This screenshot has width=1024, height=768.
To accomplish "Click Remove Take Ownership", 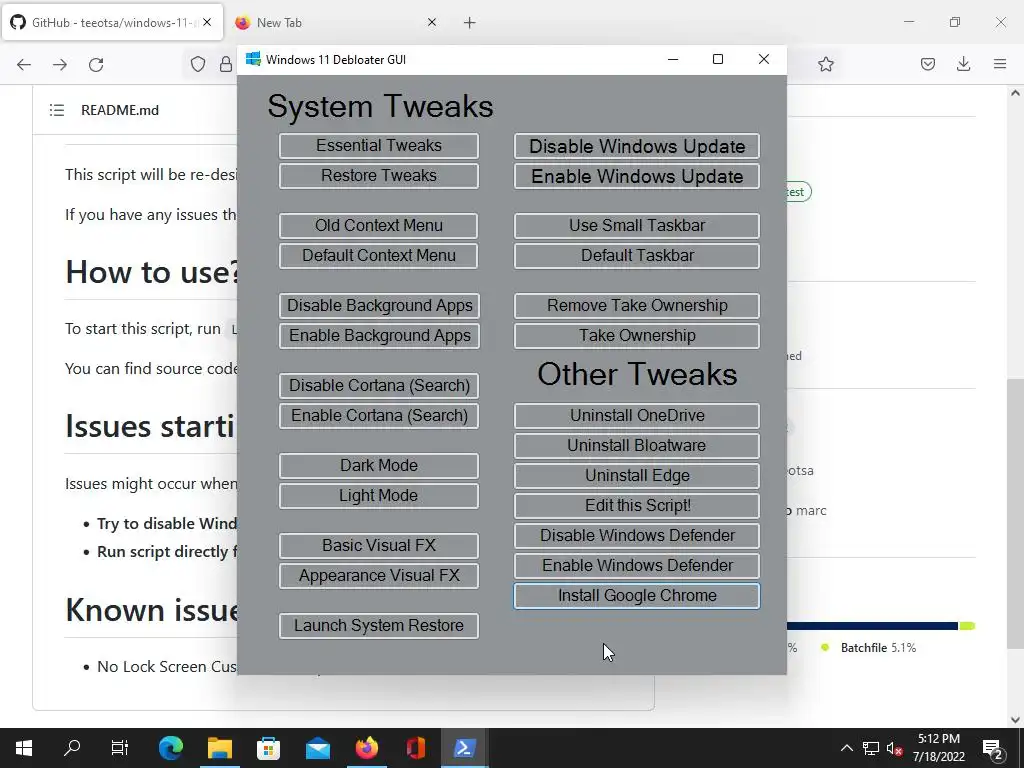I will click(637, 306).
